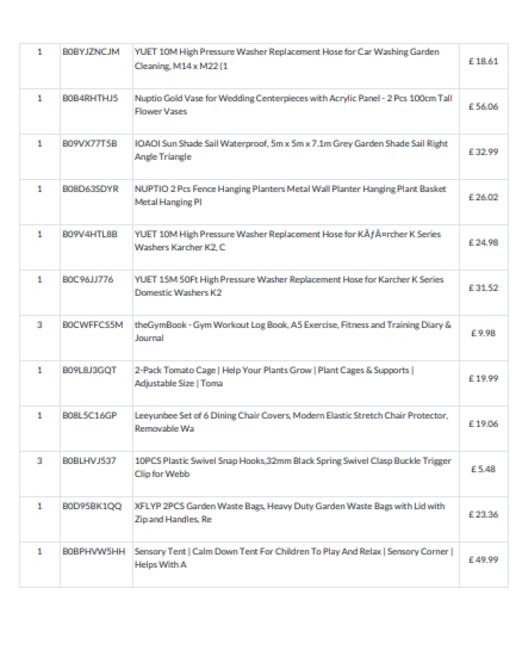Click the Nuptio Gold Vase description

tap(293, 104)
